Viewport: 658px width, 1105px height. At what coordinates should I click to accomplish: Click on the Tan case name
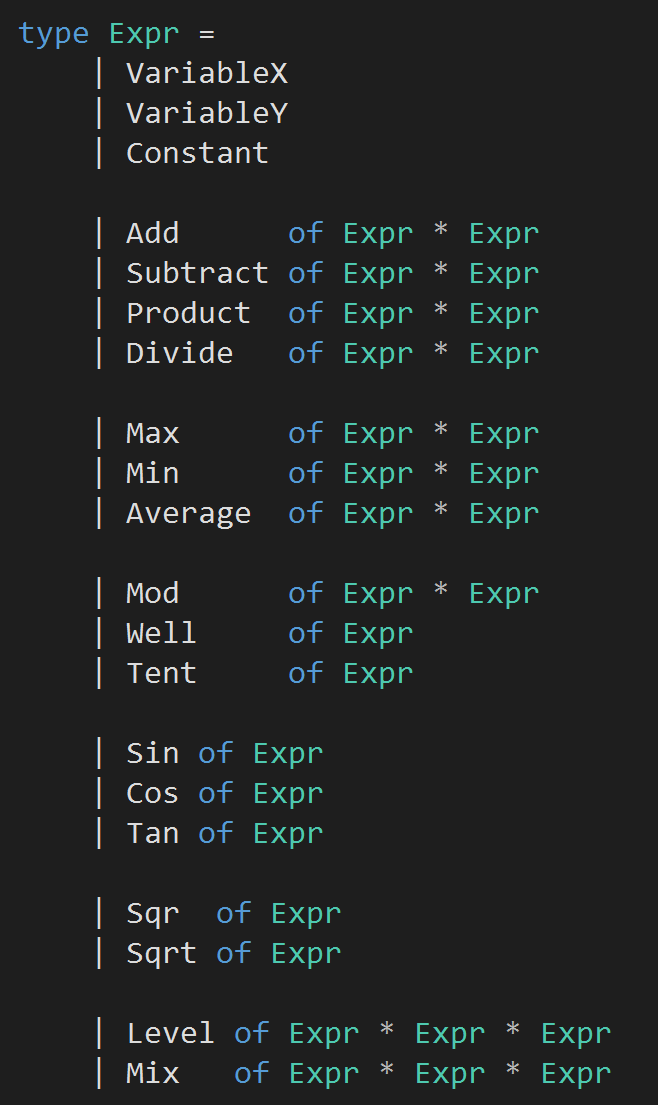click(x=152, y=833)
